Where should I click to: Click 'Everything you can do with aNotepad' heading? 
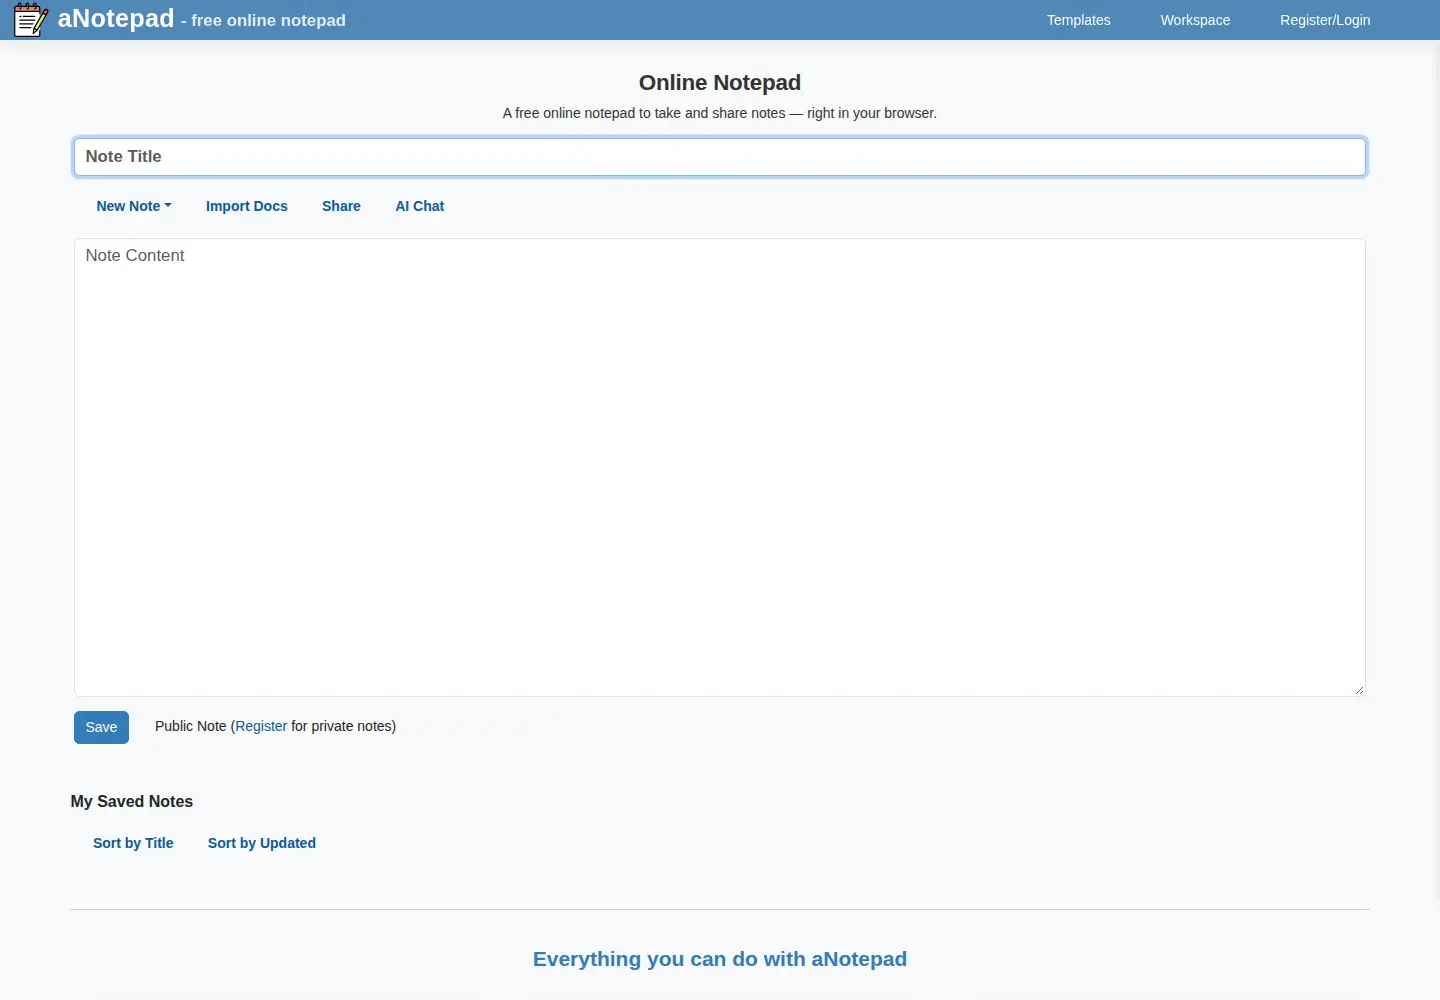click(x=720, y=959)
